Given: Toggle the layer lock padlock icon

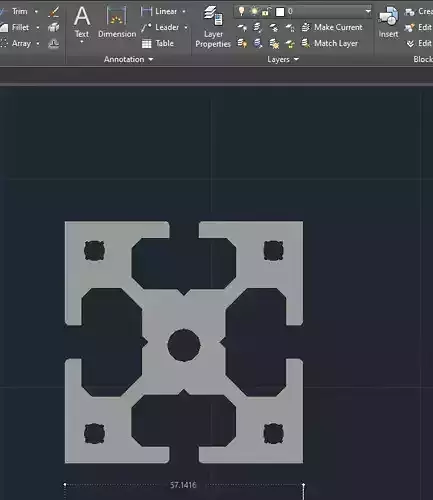Looking at the screenshot, I should pos(266,12).
